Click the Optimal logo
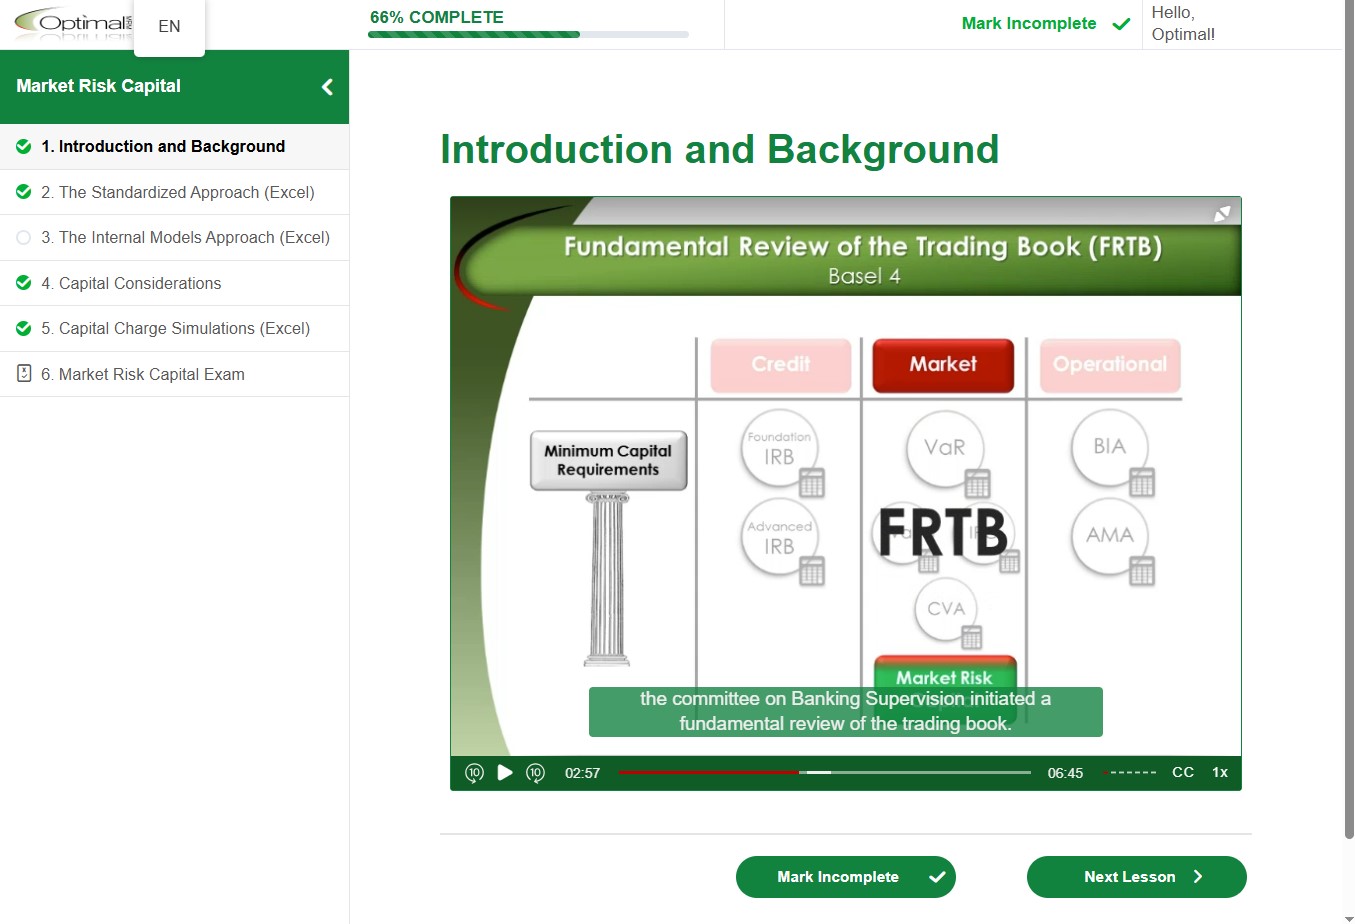This screenshot has width=1355, height=924. [x=70, y=22]
